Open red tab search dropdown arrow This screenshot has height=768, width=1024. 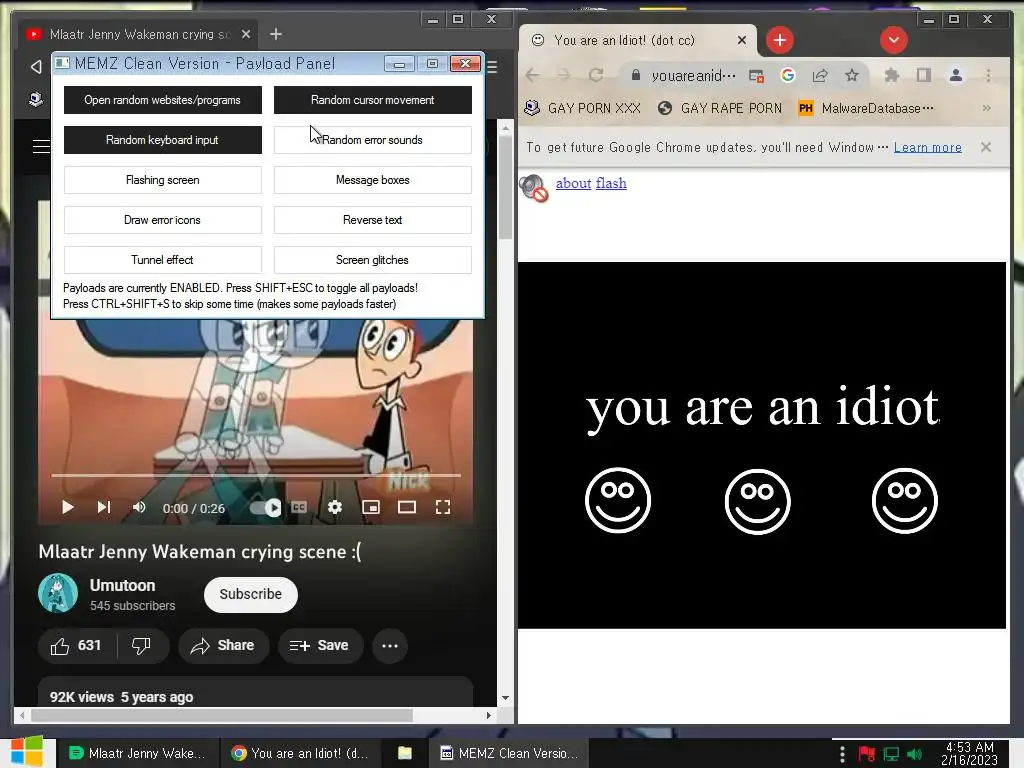pos(893,40)
